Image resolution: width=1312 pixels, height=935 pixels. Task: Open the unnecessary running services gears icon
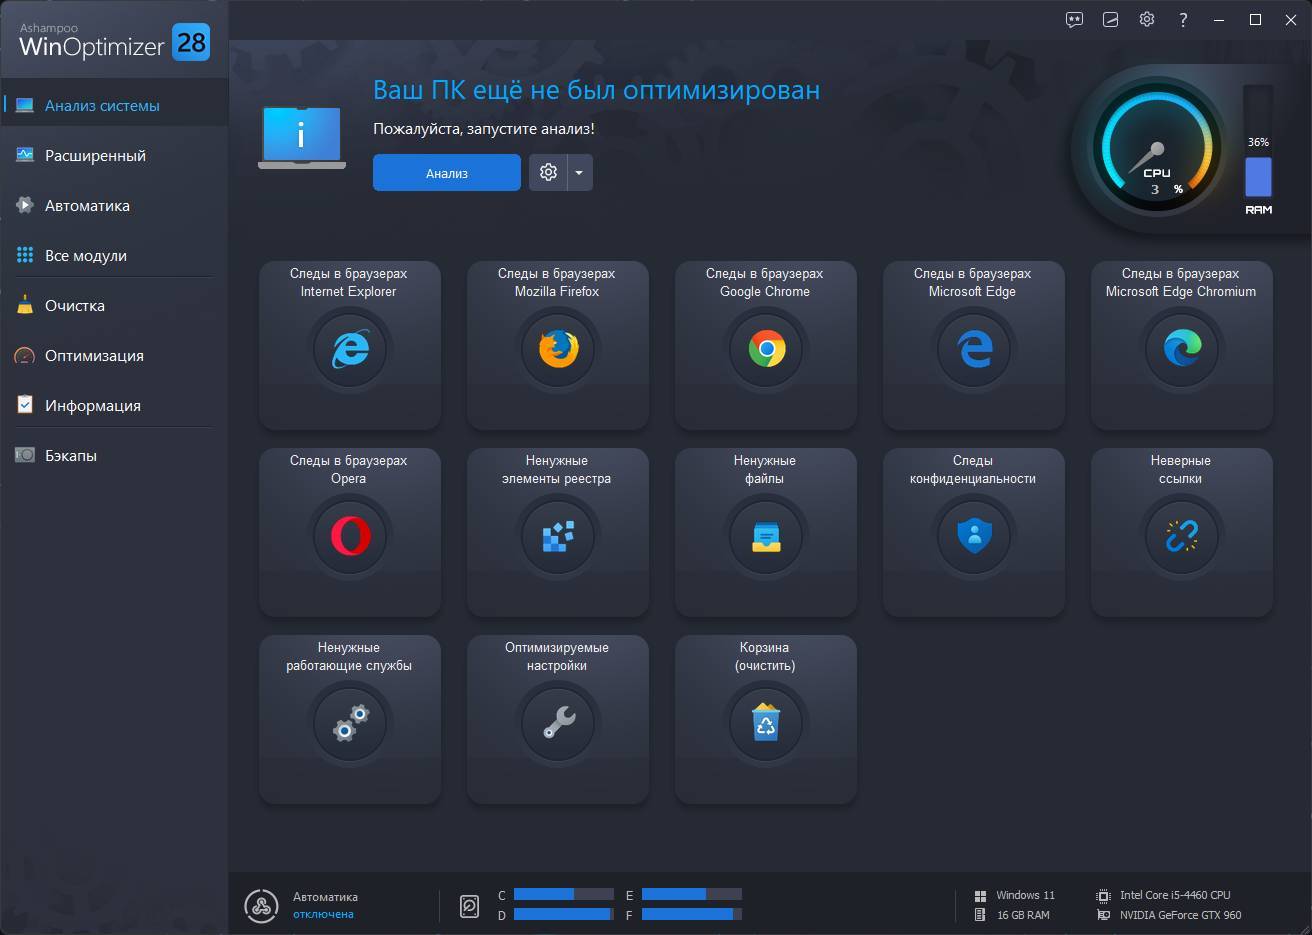[350, 723]
